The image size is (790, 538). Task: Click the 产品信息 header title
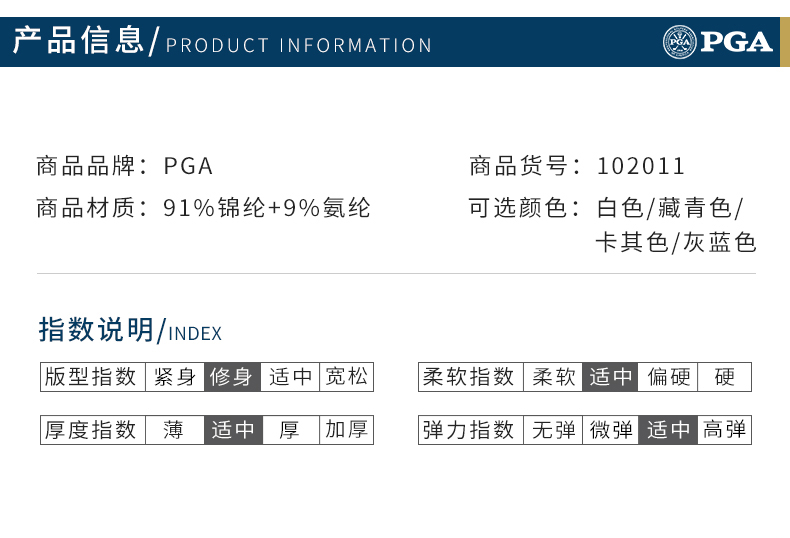(78, 42)
